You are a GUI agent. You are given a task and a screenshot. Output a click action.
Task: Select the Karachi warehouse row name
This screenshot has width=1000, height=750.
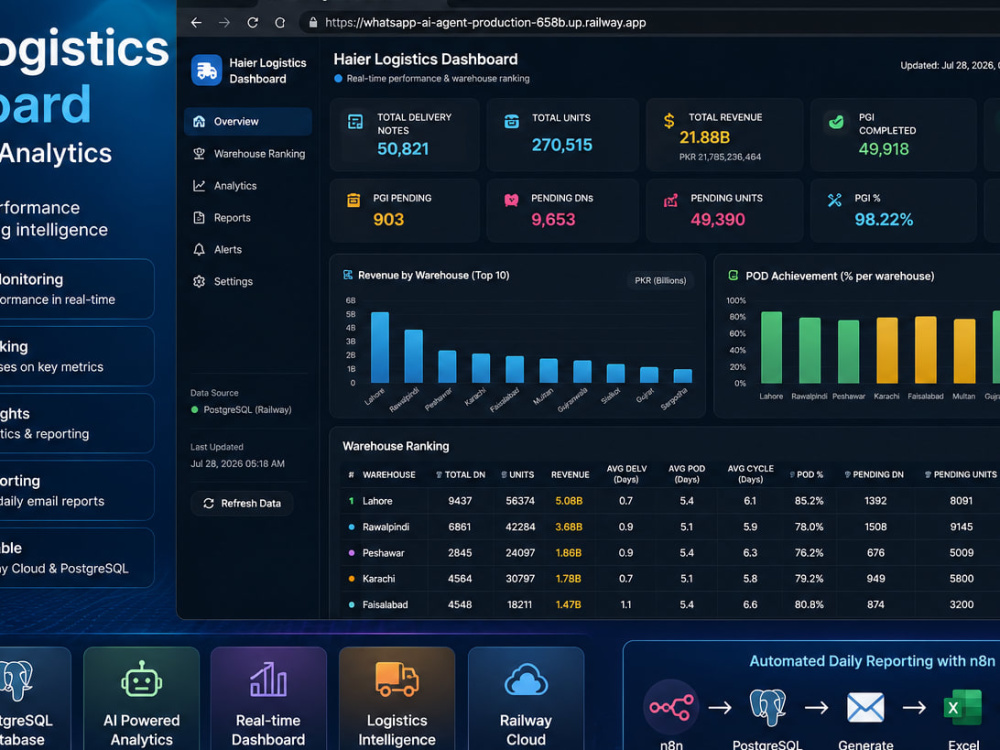[x=379, y=578]
